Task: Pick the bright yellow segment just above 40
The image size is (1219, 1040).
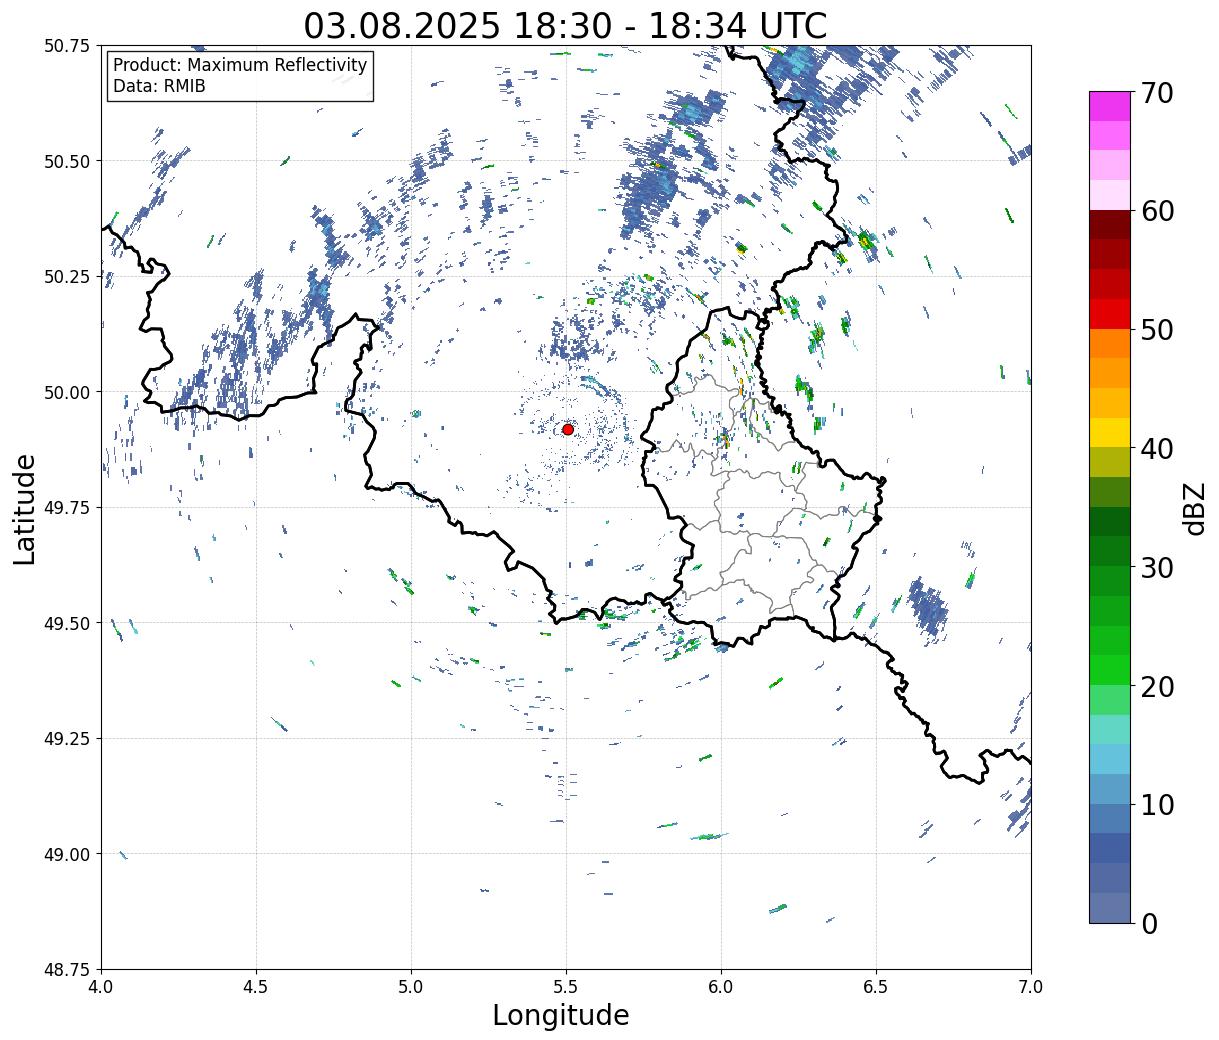Action: pyautogui.click(x=1110, y=433)
